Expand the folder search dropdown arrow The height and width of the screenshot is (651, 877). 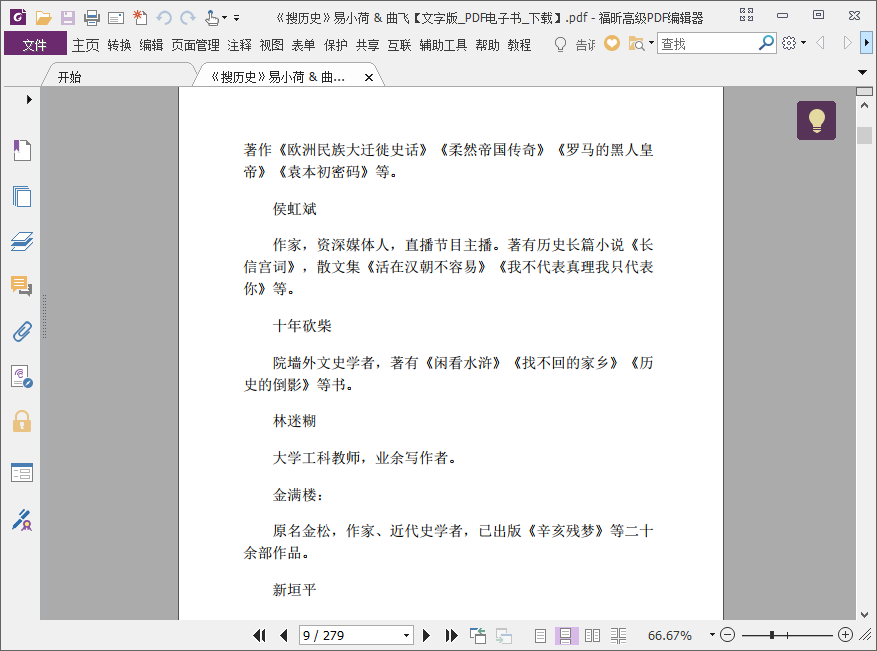click(x=651, y=43)
